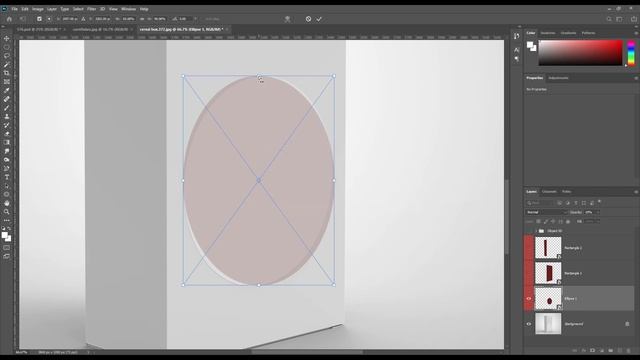The height and width of the screenshot is (360, 640).
Task: Toggle the reference point checkbox
Action: (39, 19)
